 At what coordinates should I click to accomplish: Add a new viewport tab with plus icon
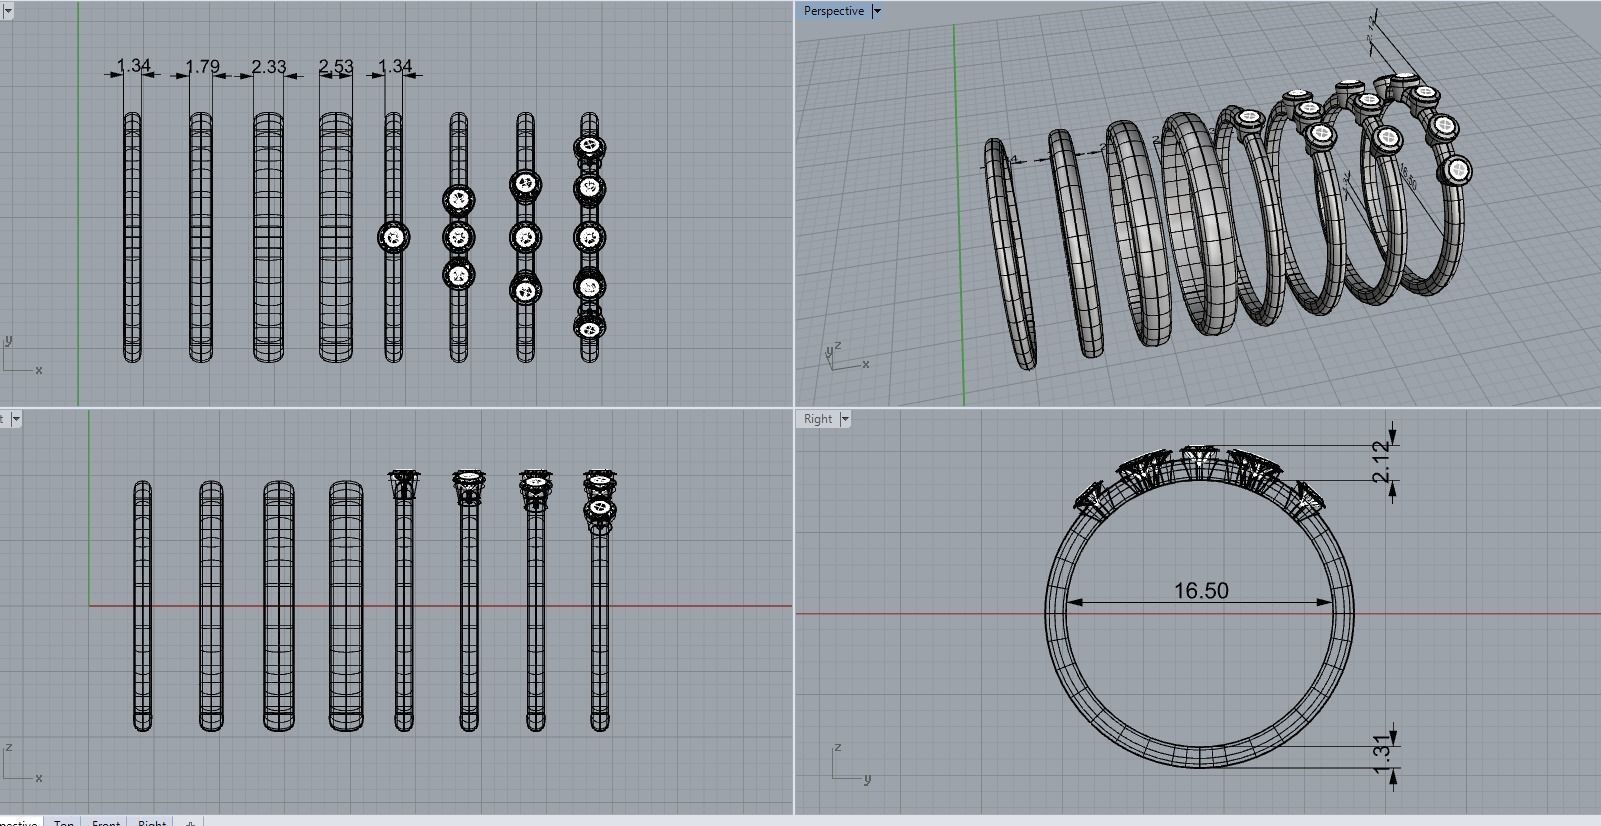pos(190,822)
